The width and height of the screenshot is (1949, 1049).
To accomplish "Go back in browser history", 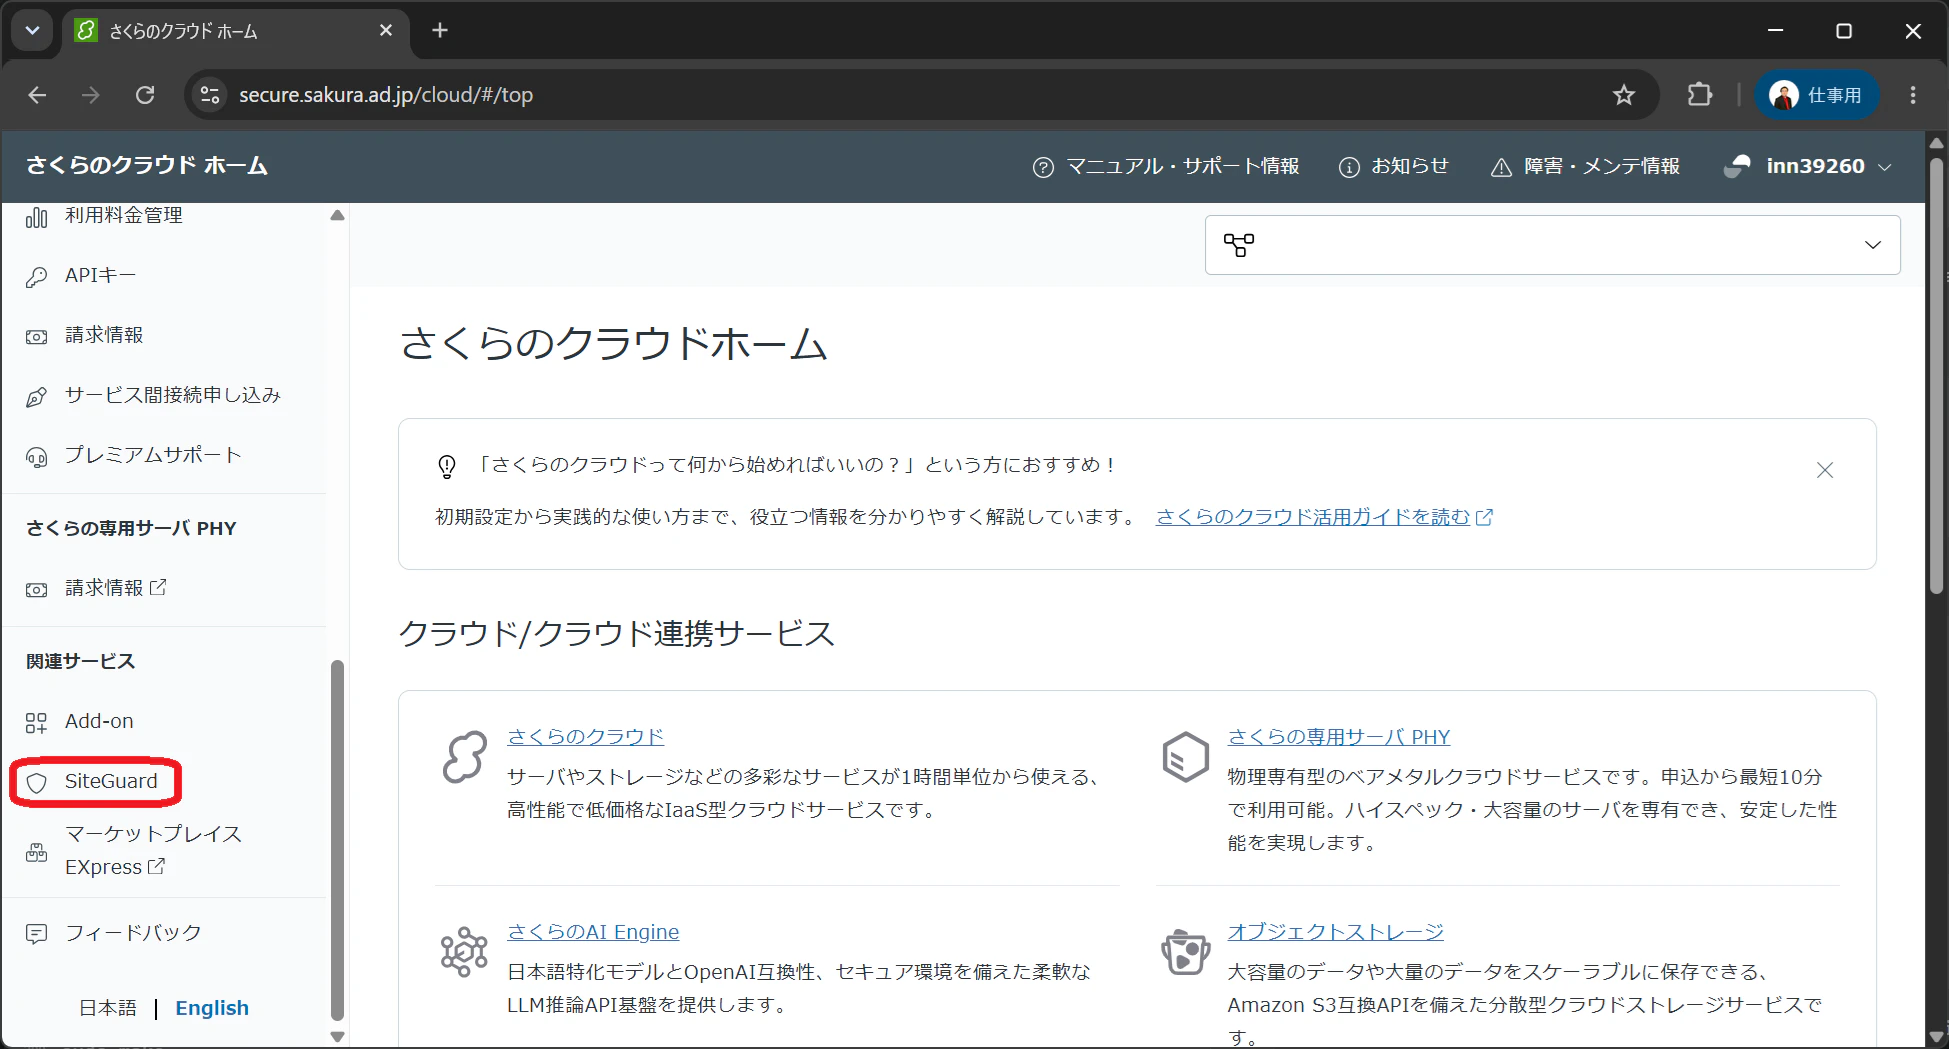I will [x=37, y=95].
